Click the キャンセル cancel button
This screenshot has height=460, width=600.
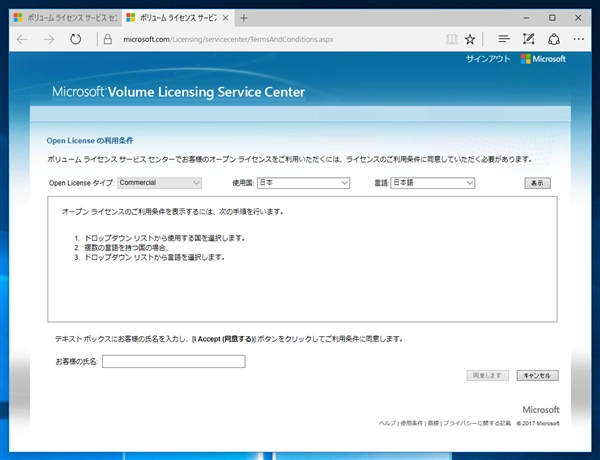coord(537,375)
